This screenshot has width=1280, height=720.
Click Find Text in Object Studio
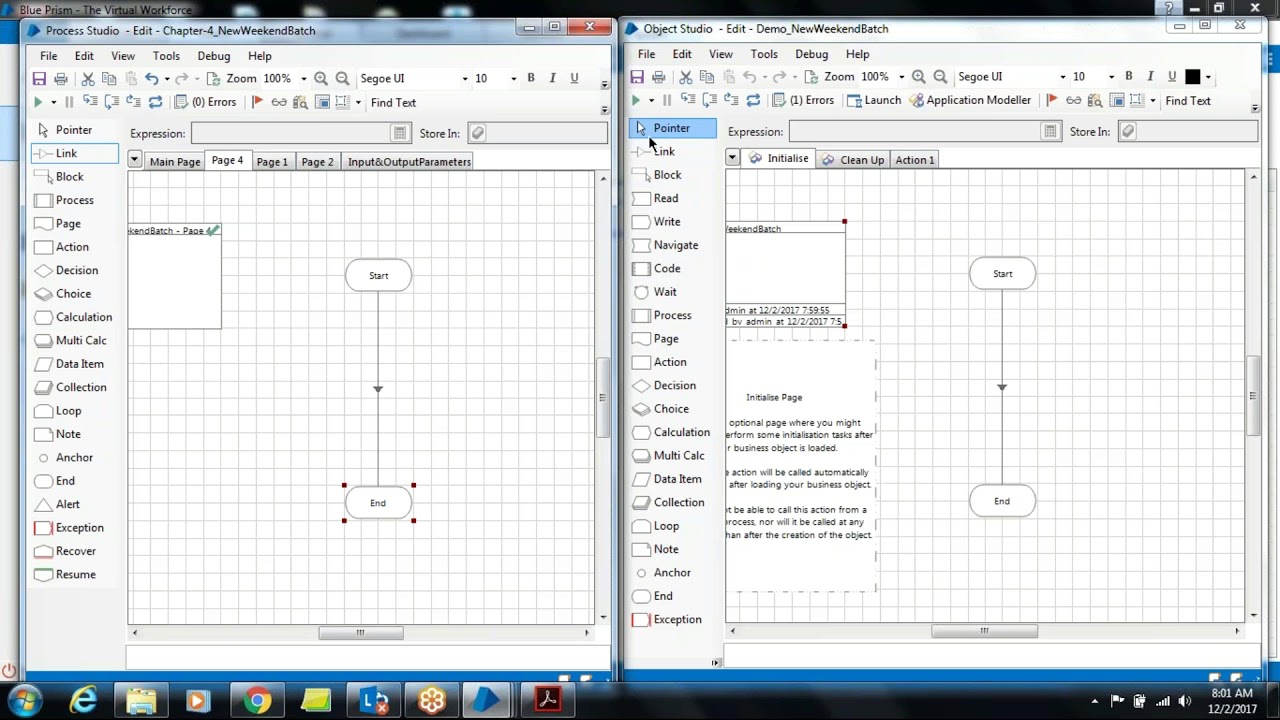point(1188,100)
